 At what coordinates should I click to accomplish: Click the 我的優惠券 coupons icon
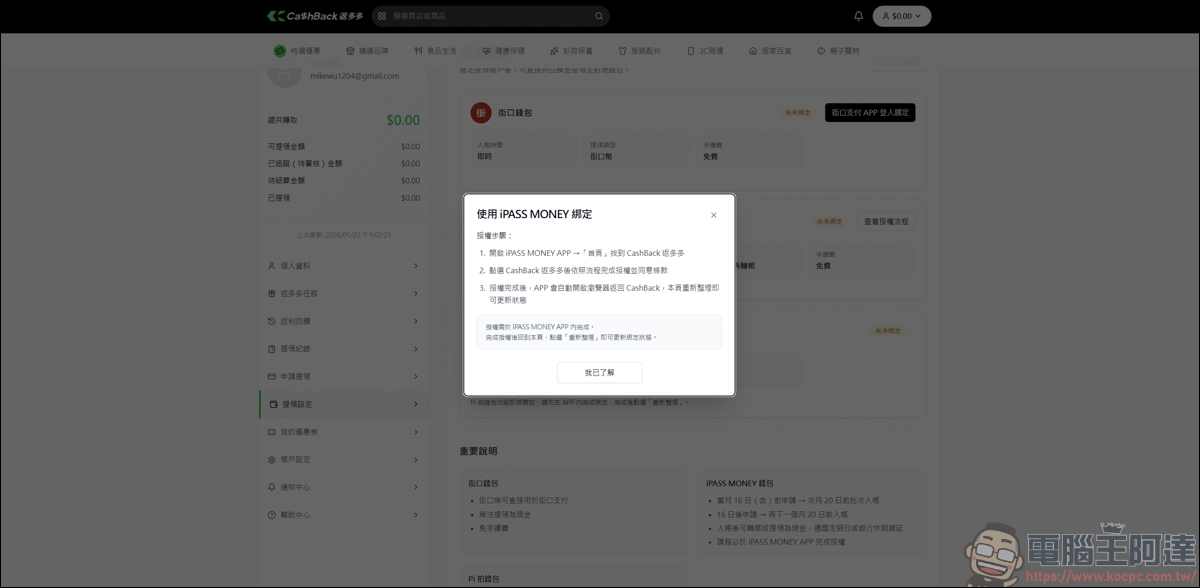tap(271, 432)
